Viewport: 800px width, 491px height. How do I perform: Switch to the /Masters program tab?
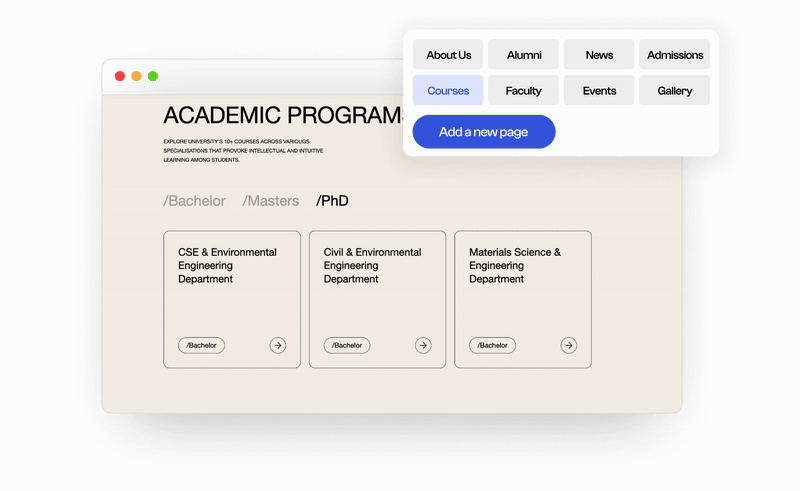coord(270,201)
